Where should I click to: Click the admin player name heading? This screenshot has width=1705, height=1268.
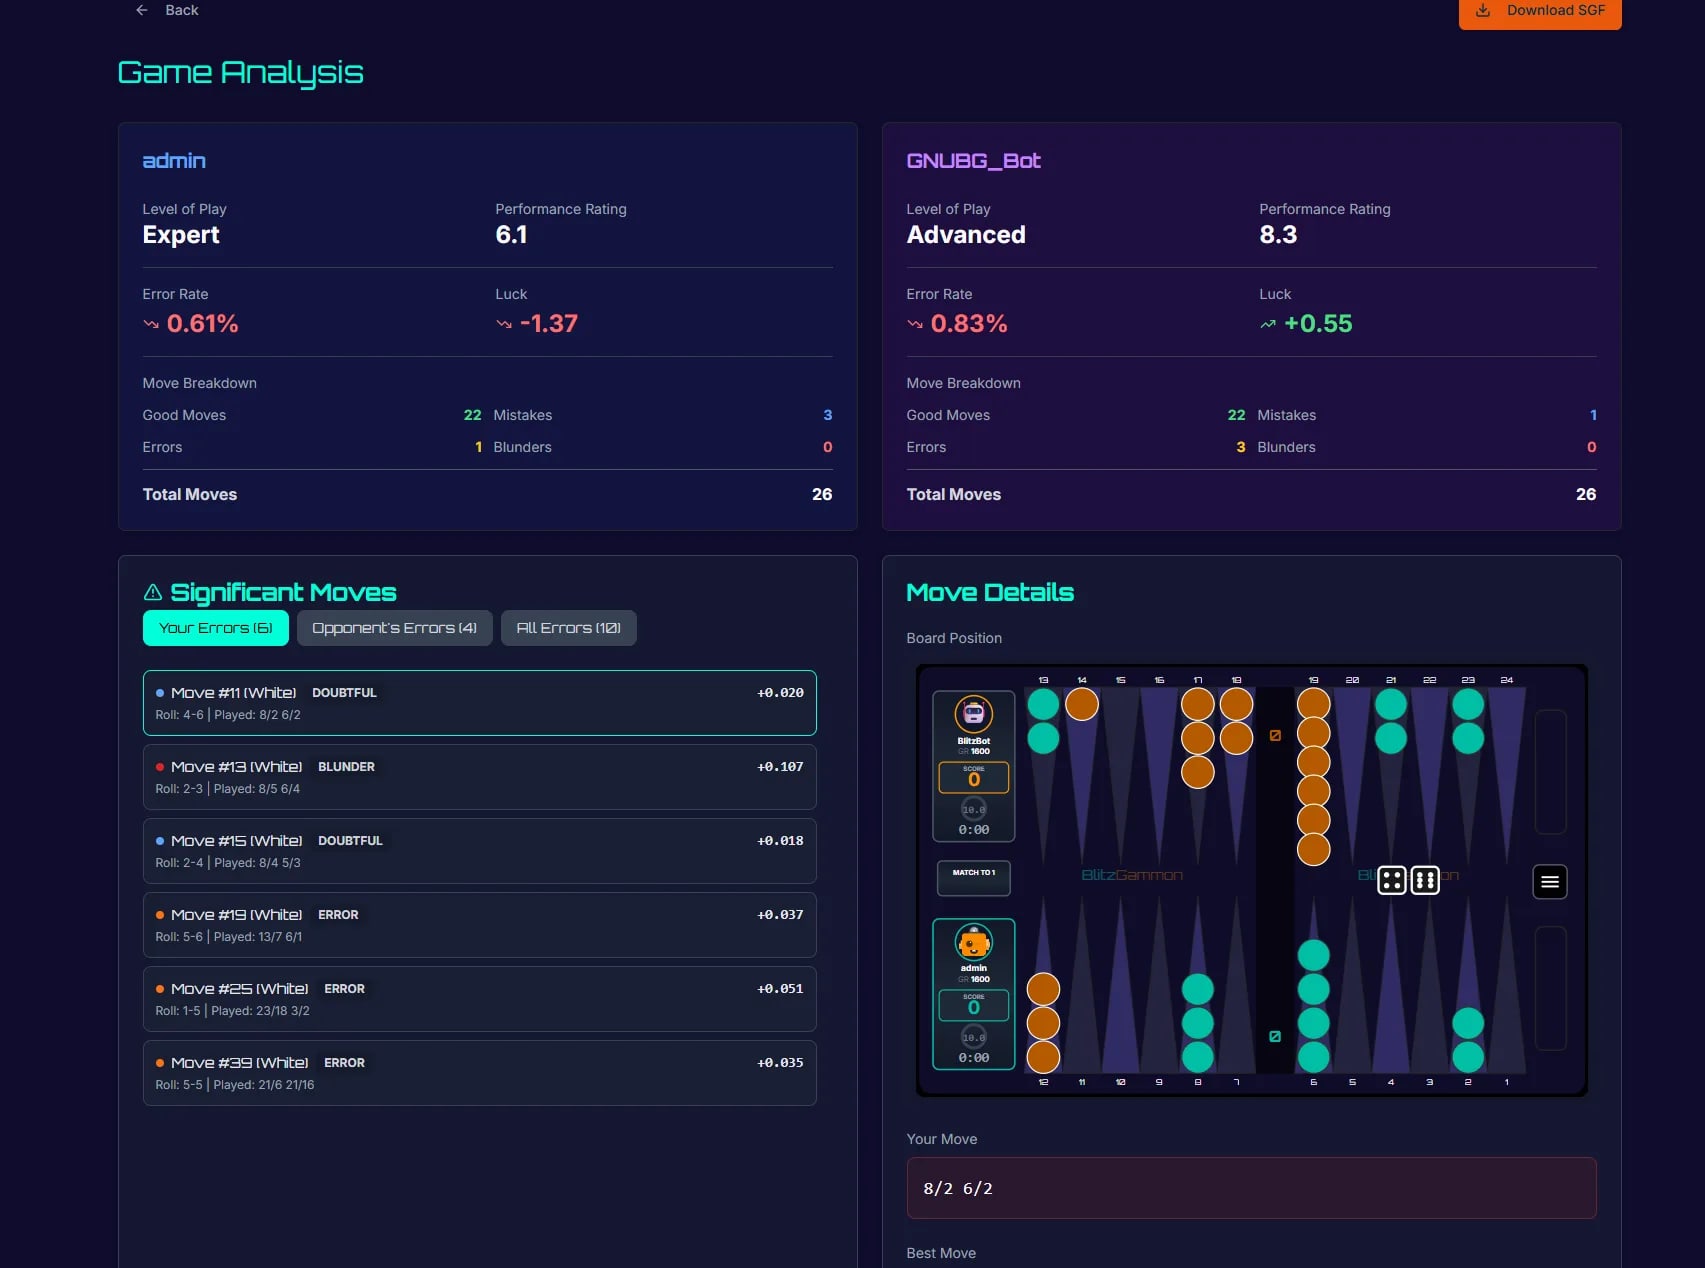[x=174, y=161]
